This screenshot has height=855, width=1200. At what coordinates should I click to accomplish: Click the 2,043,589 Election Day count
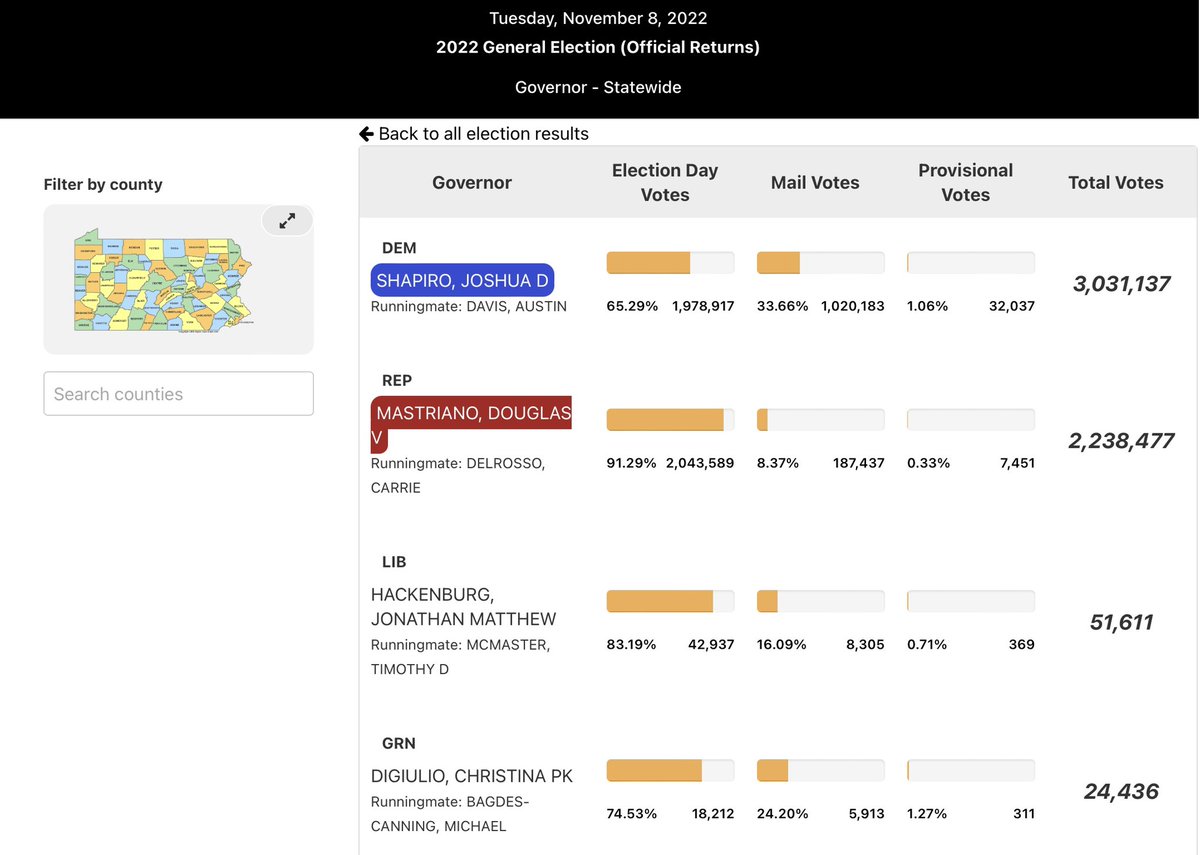click(x=700, y=463)
